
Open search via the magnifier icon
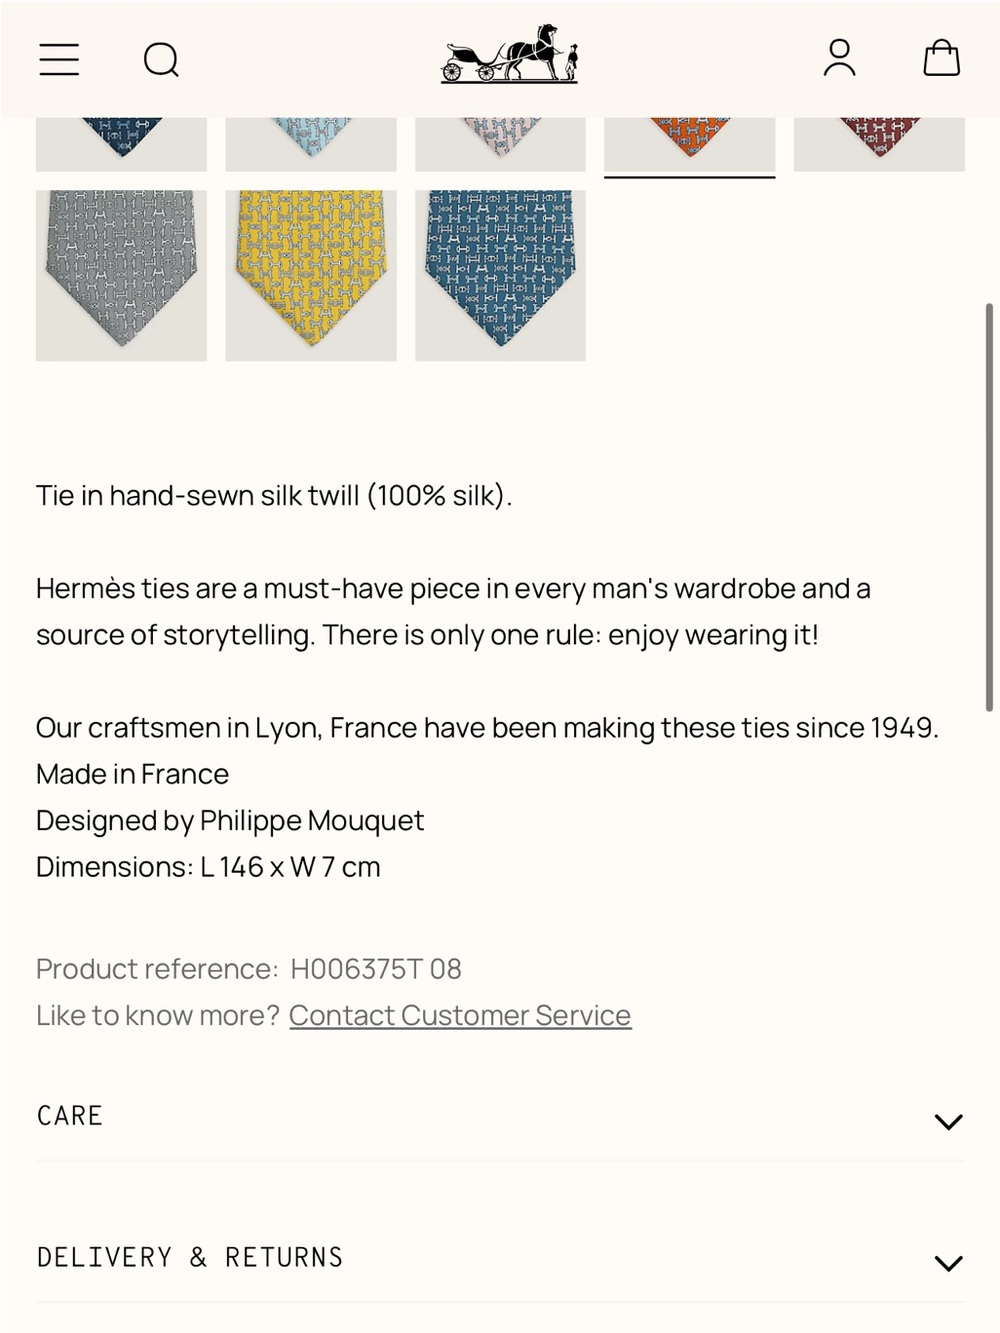[x=161, y=60]
